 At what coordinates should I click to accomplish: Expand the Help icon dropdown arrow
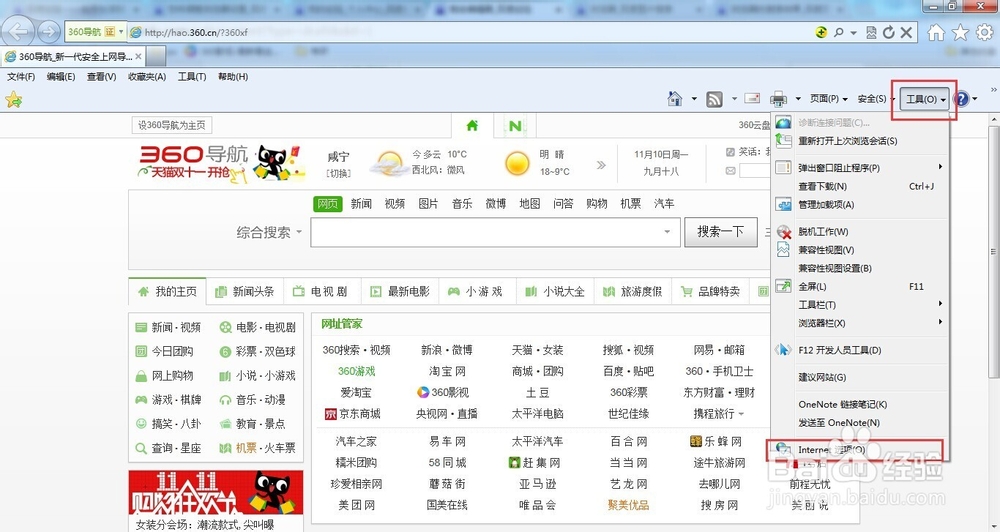tap(974, 99)
